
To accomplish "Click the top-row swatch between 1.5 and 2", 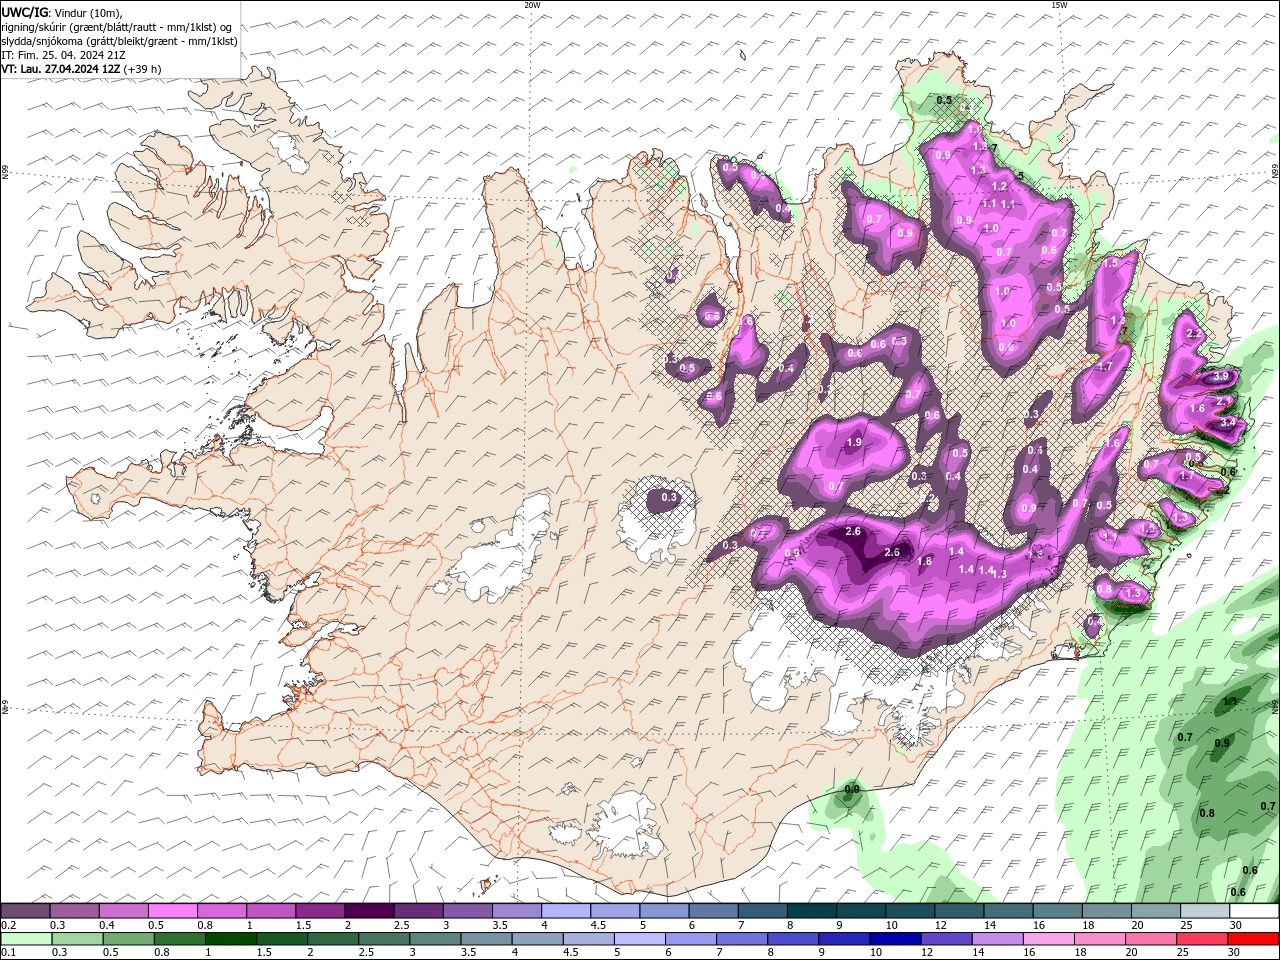I will 320,911.
